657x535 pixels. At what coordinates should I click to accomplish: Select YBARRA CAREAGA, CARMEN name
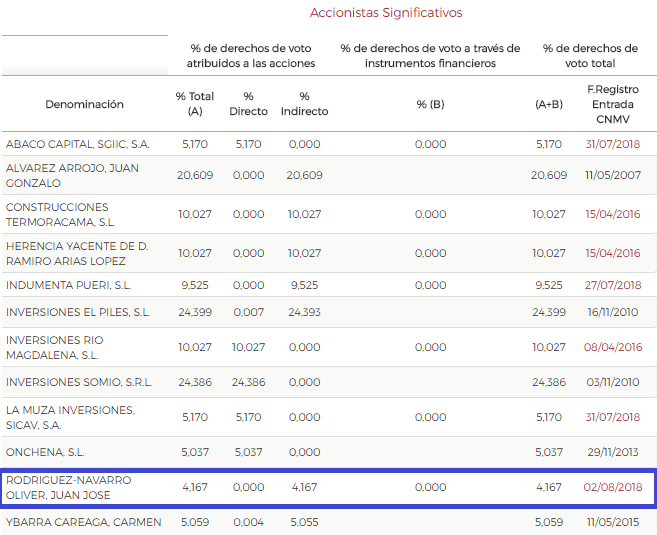[83, 522]
